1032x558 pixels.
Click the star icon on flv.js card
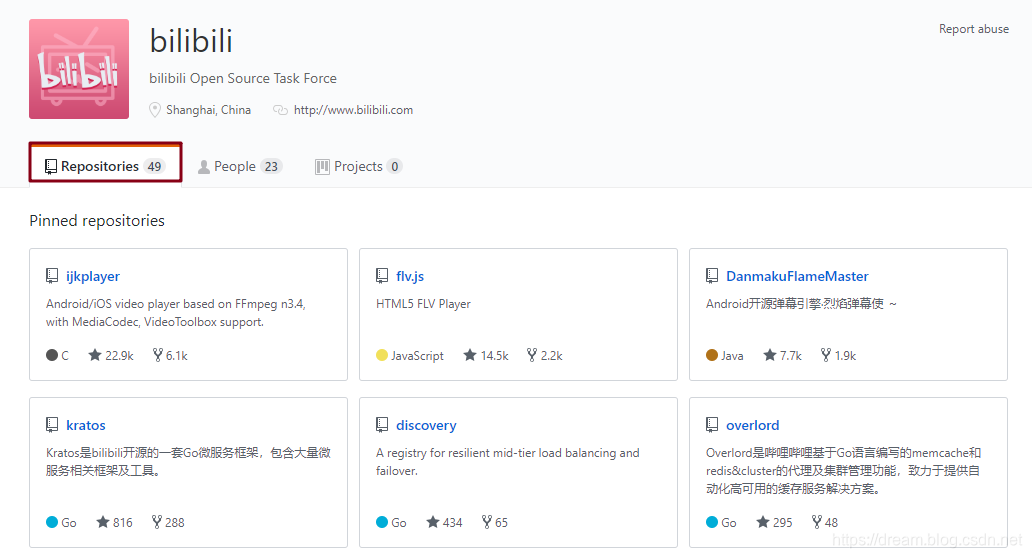click(x=470, y=355)
